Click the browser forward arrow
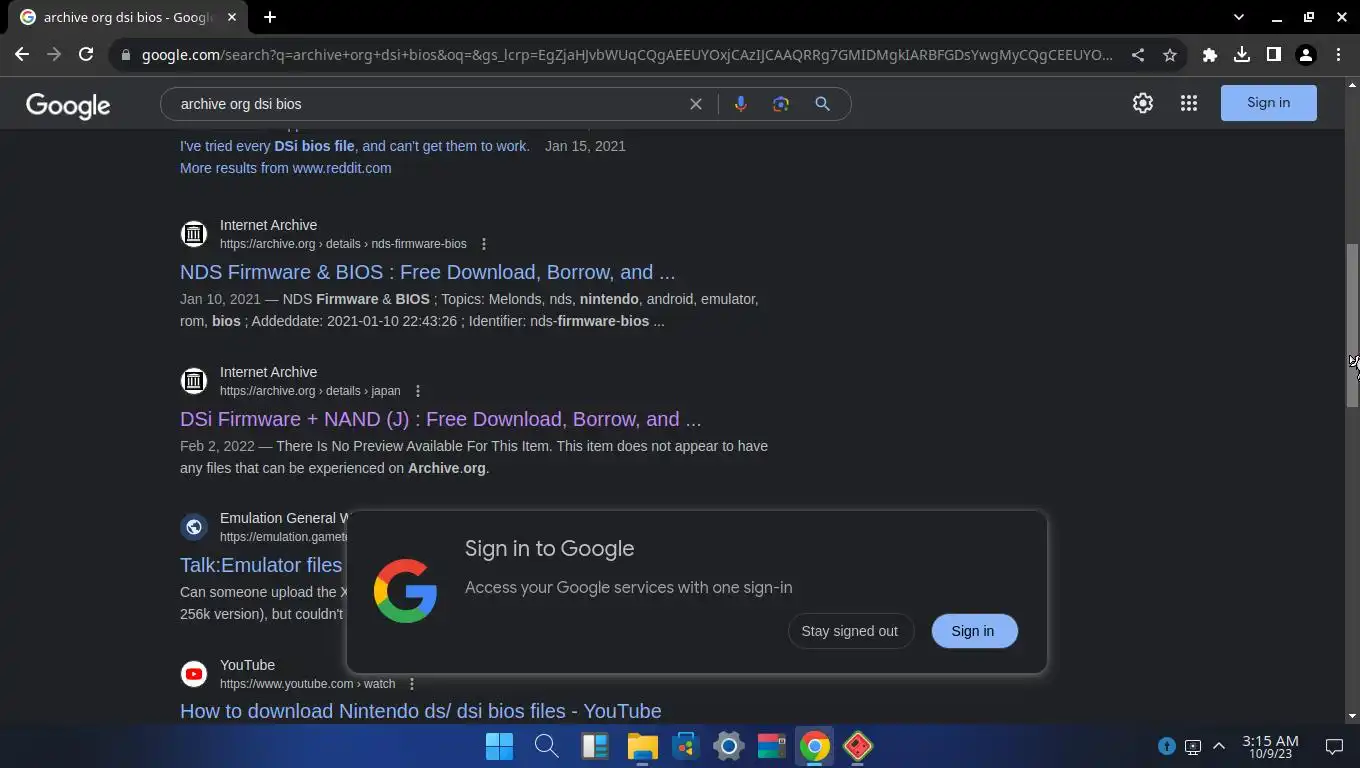The height and width of the screenshot is (768, 1360). click(54, 55)
